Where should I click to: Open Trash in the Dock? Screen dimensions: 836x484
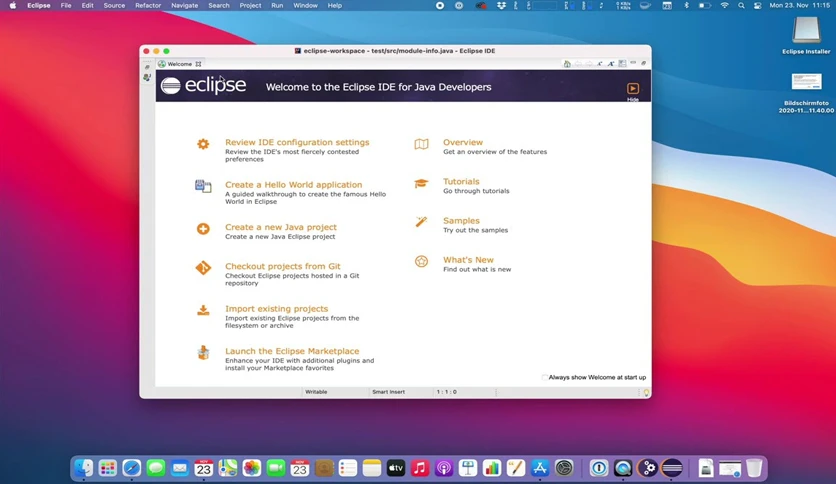[754, 469]
